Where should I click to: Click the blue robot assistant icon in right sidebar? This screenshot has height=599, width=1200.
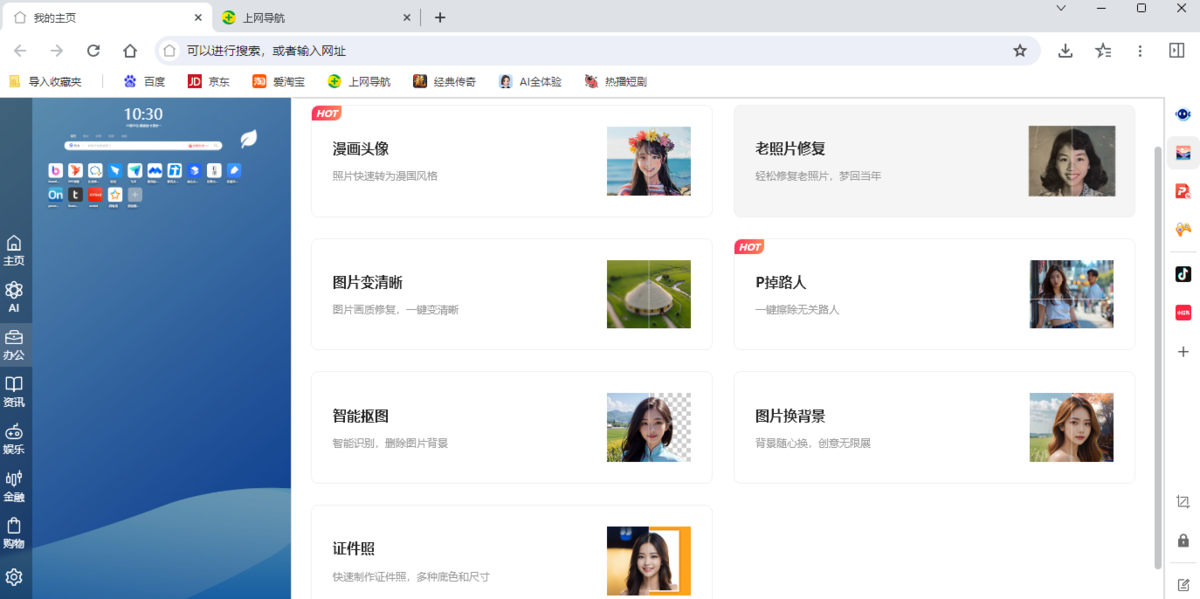tap(1183, 114)
